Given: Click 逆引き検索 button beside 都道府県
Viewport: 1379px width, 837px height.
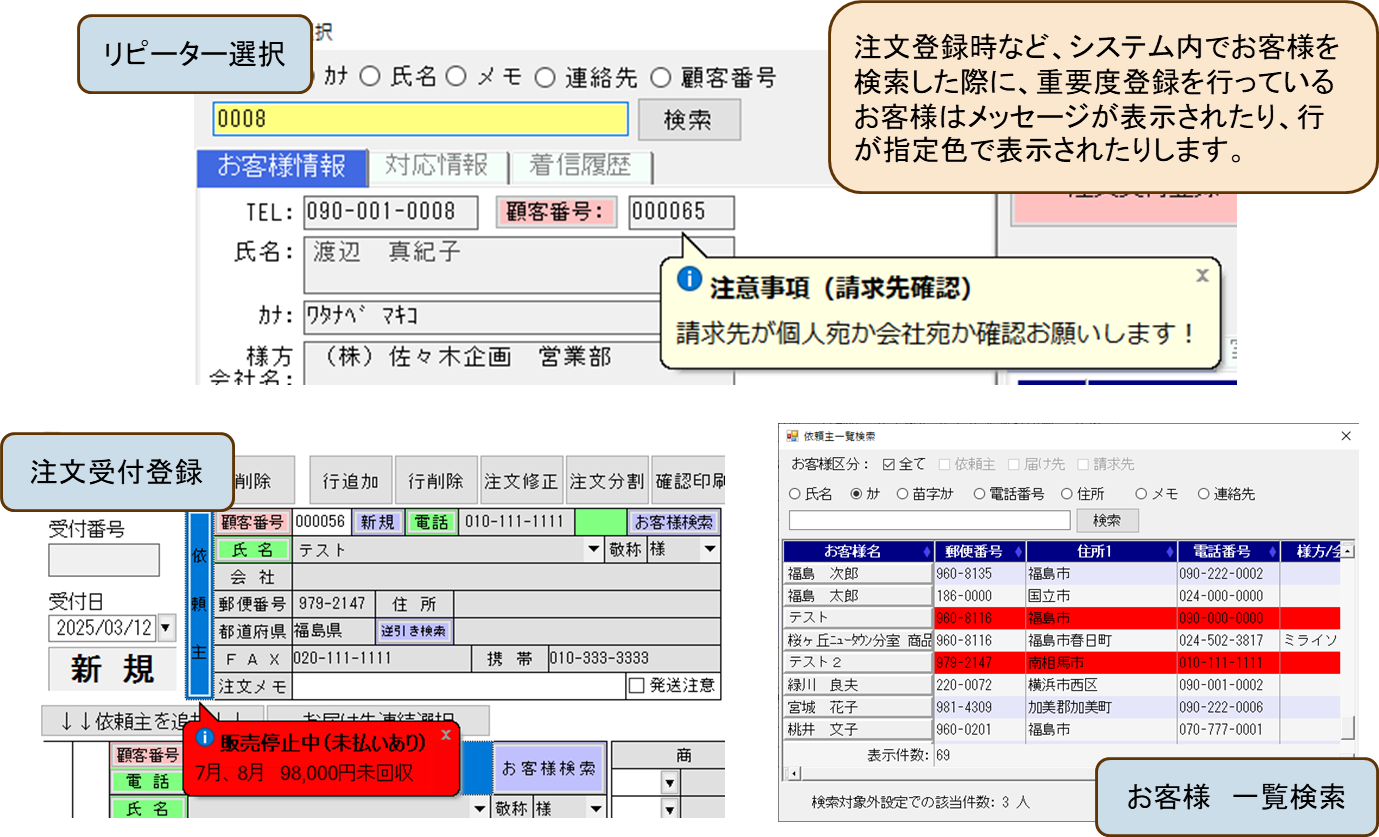Looking at the screenshot, I should (x=414, y=632).
